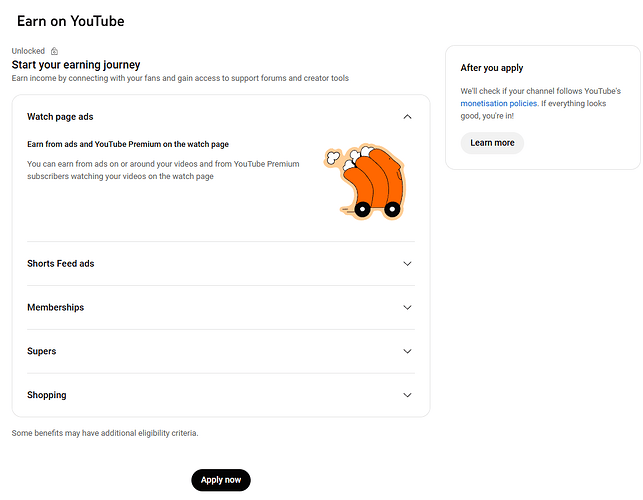Viewport: 643px width, 500px height.
Task: Open the monetisation policies link
Action: tap(499, 103)
